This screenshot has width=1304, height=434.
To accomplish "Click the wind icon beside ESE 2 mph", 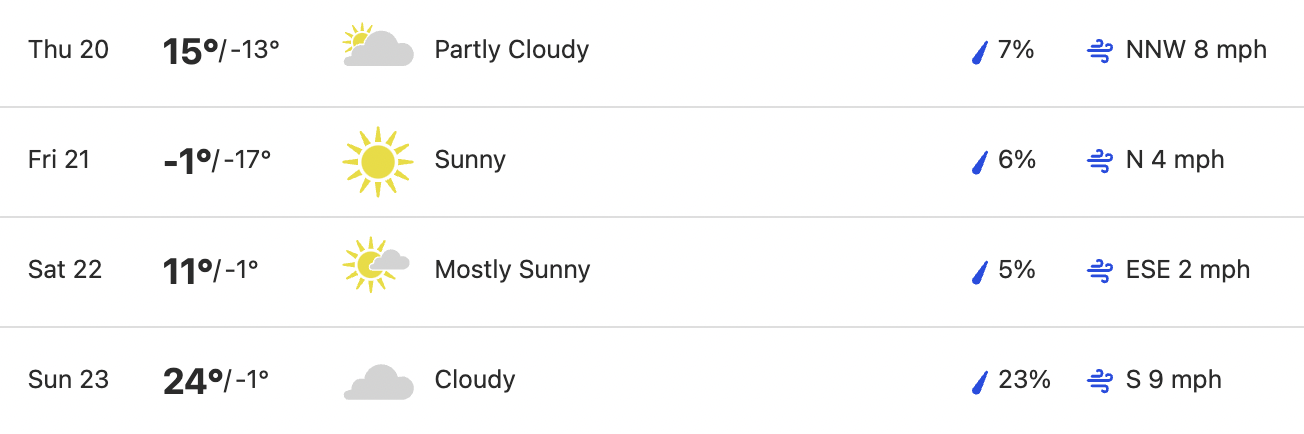I will click(1100, 271).
